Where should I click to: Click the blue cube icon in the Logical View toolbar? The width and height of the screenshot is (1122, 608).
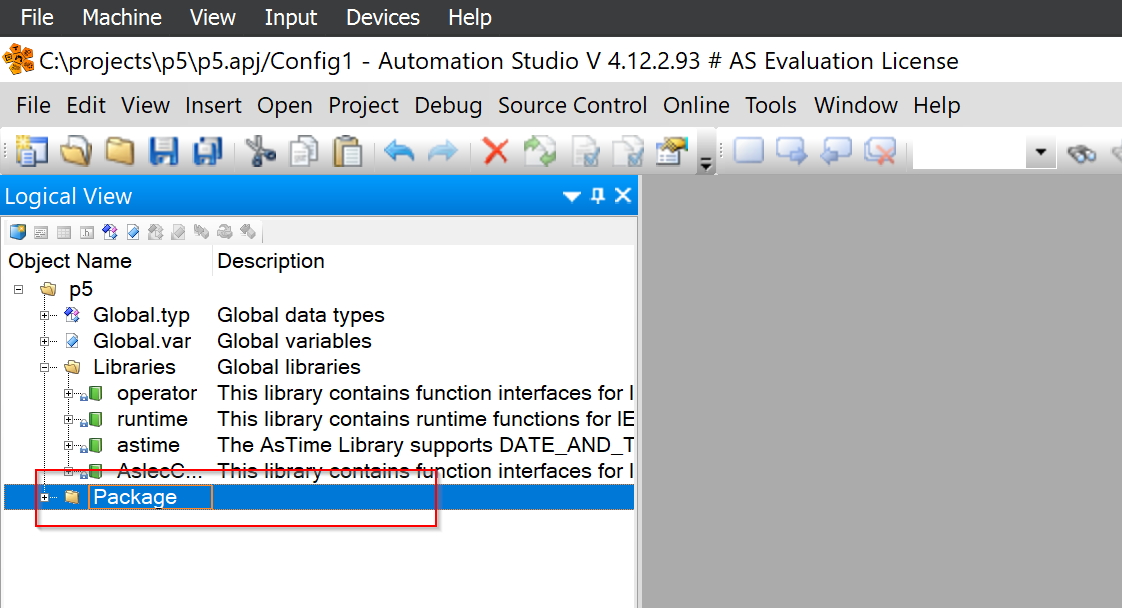pyautogui.click(x=18, y=232)
